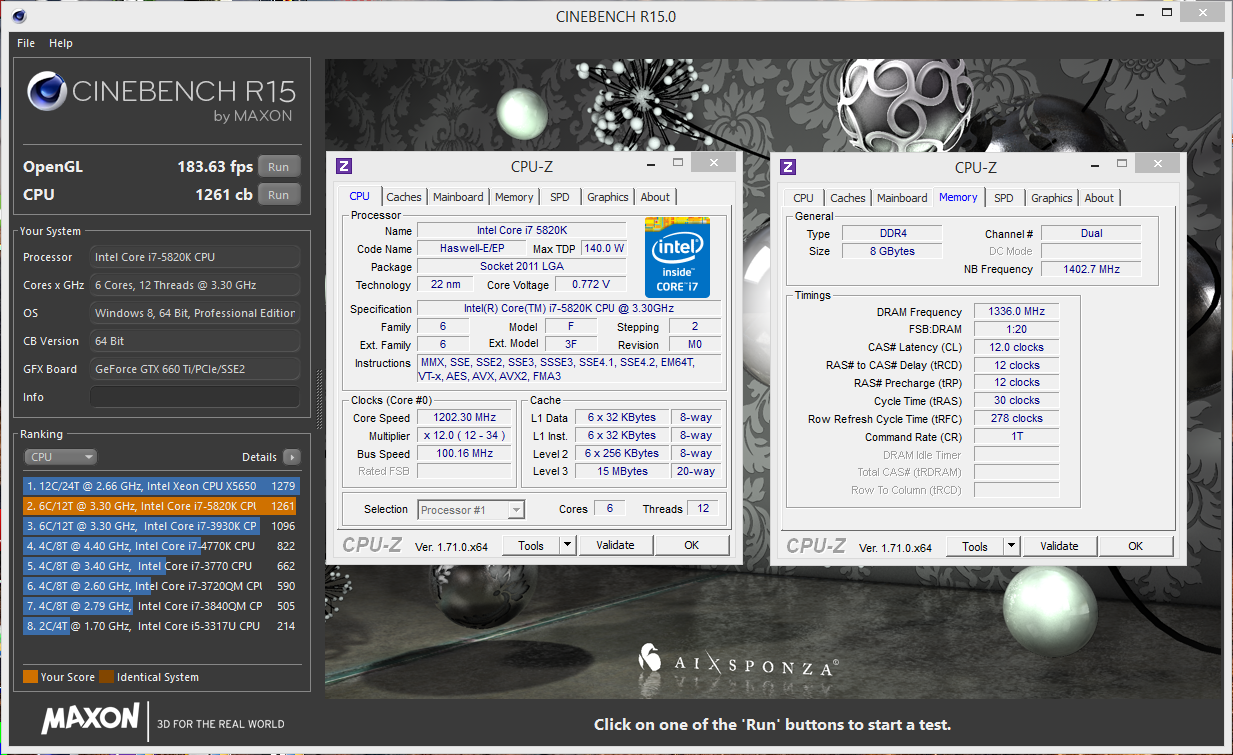Open About tab in CPU-Z processor window
The height and width of the screenshot is (755, 1233).
[656, 197]
